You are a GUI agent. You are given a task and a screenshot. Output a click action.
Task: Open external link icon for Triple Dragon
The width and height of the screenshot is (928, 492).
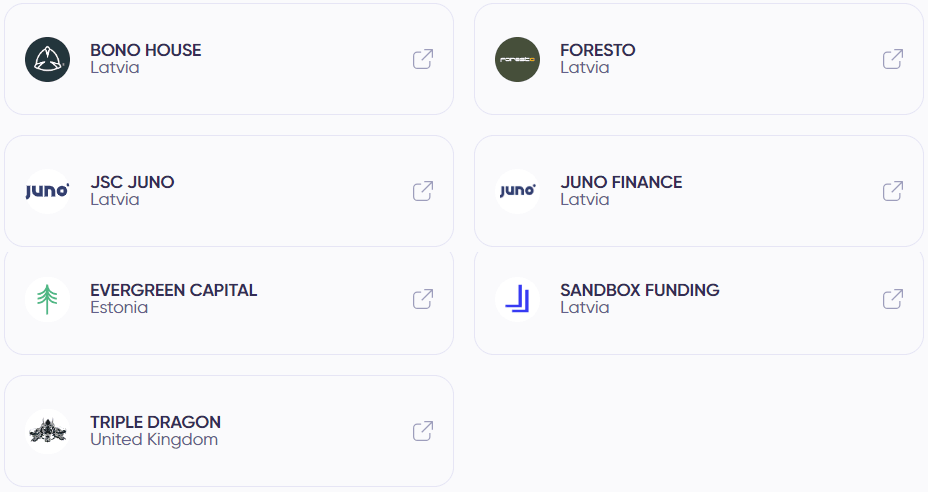(x=423, y=431)
